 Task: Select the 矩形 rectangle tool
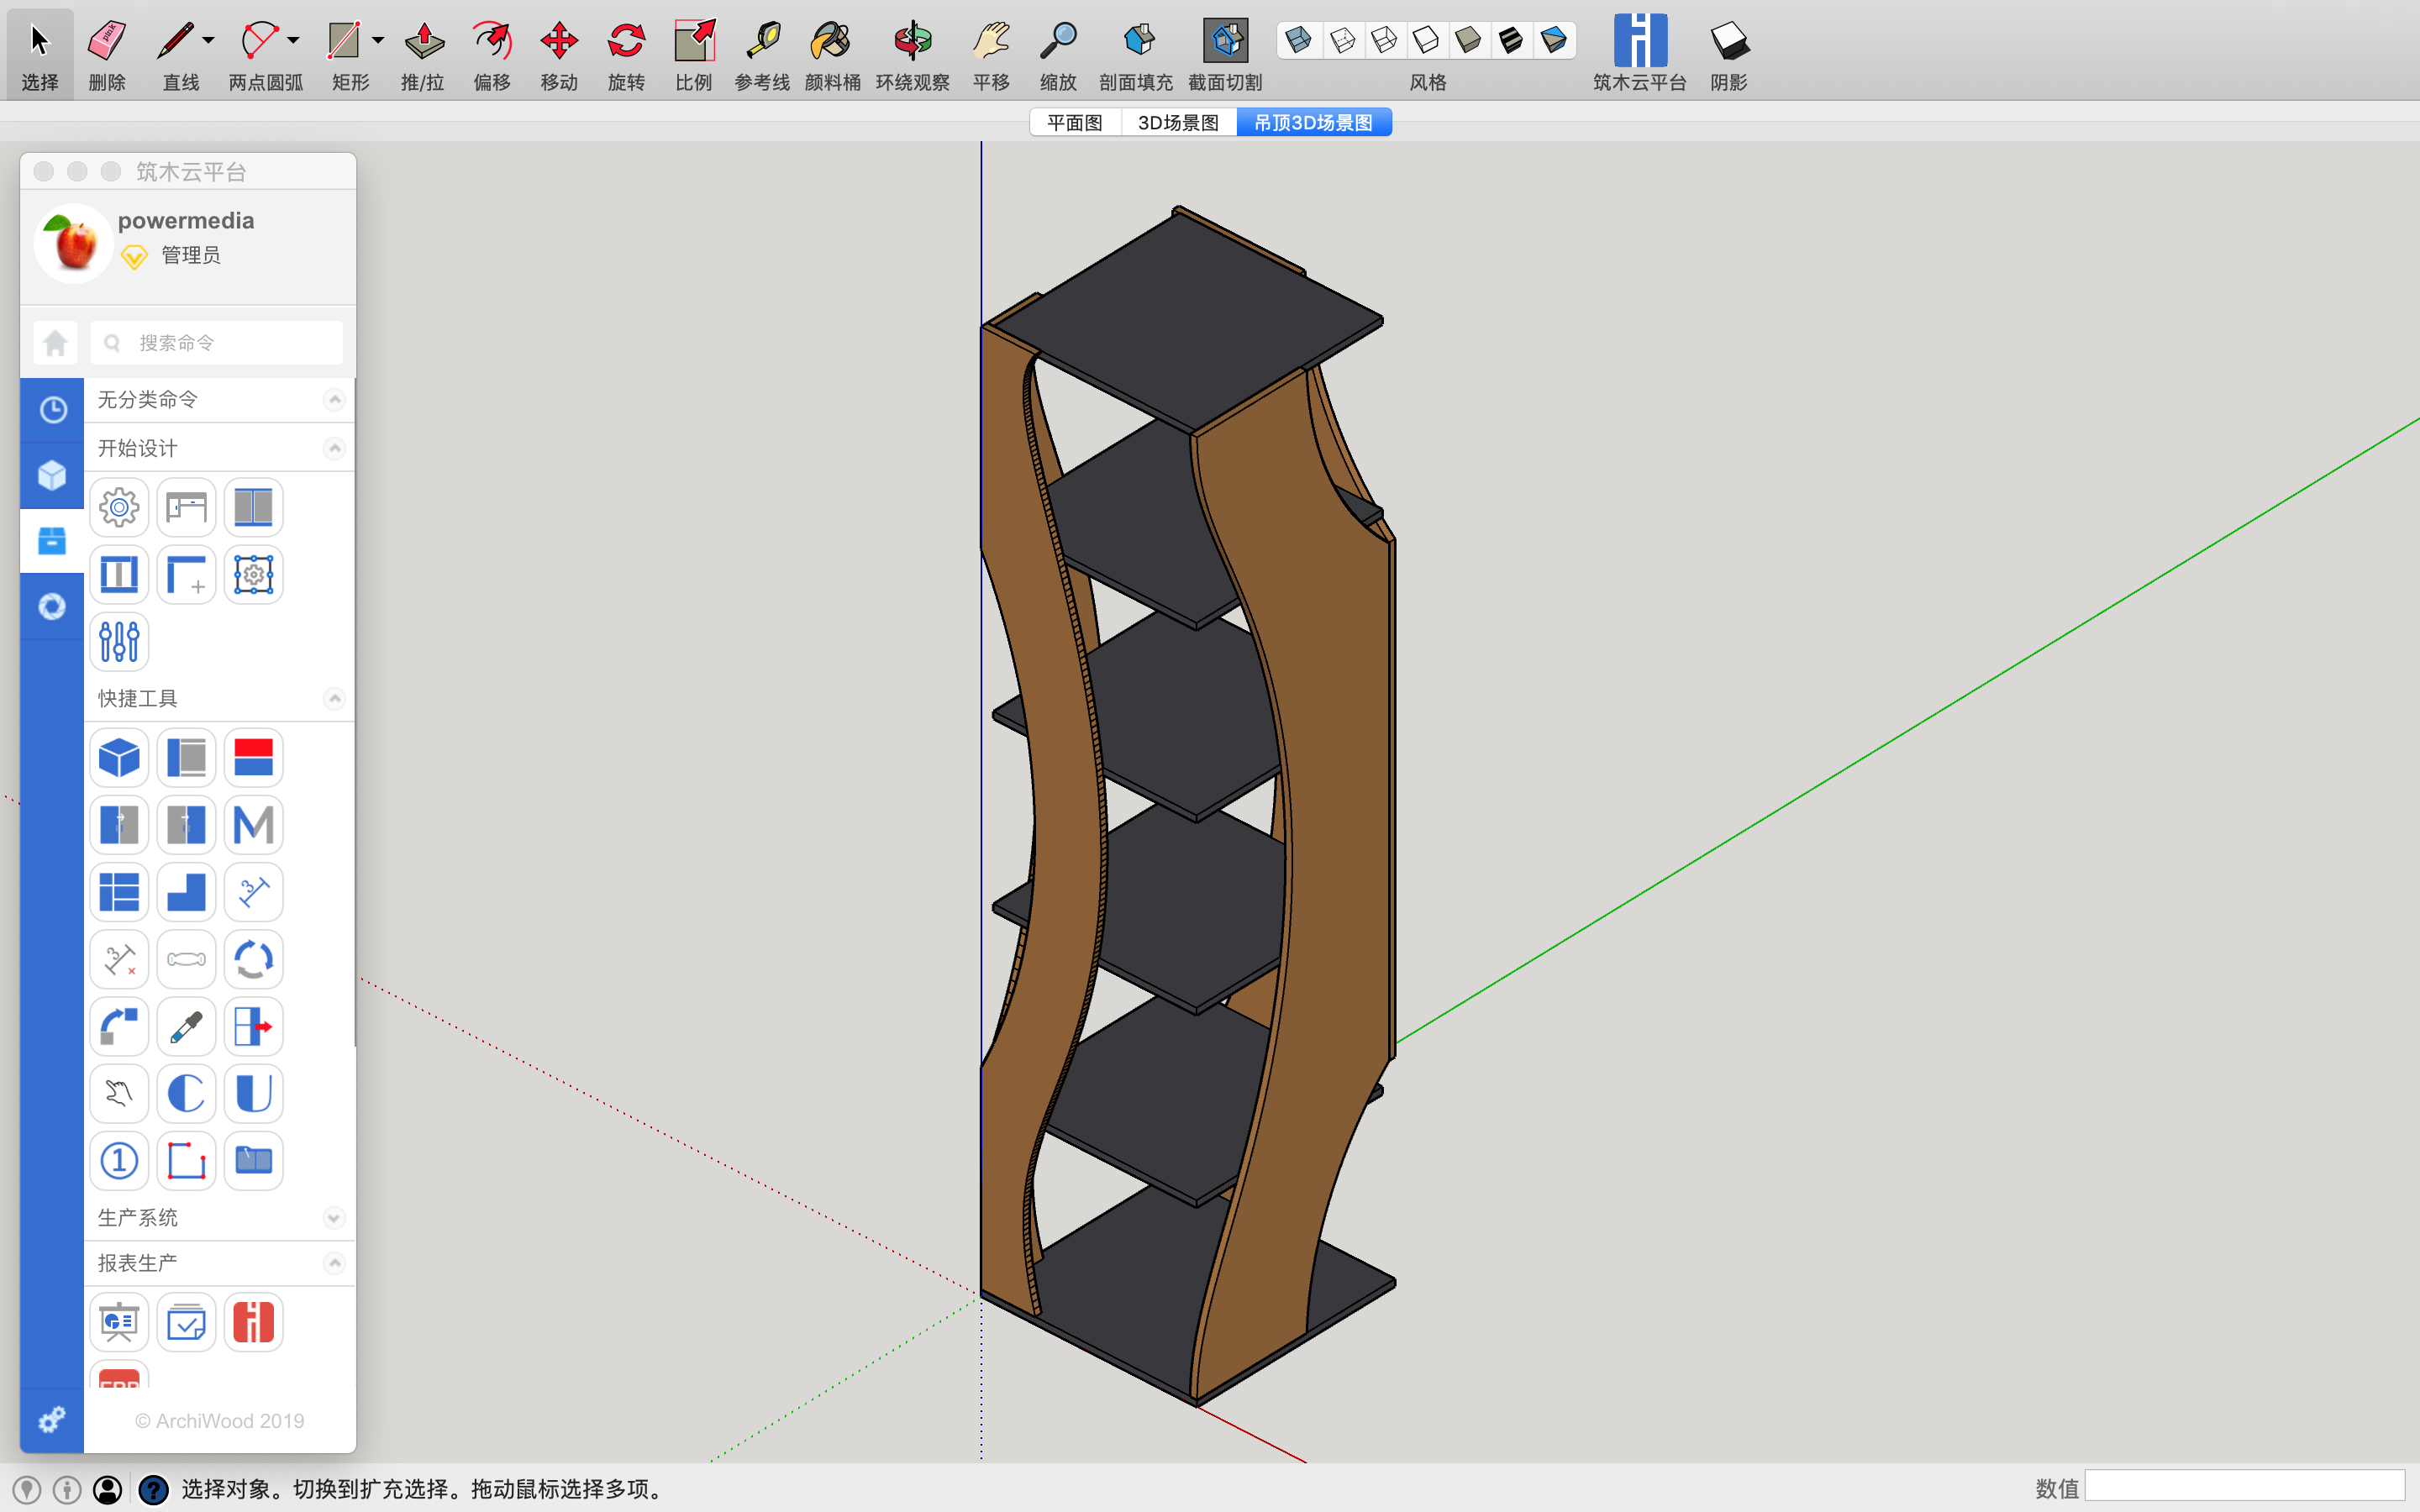tap(345, 53)
